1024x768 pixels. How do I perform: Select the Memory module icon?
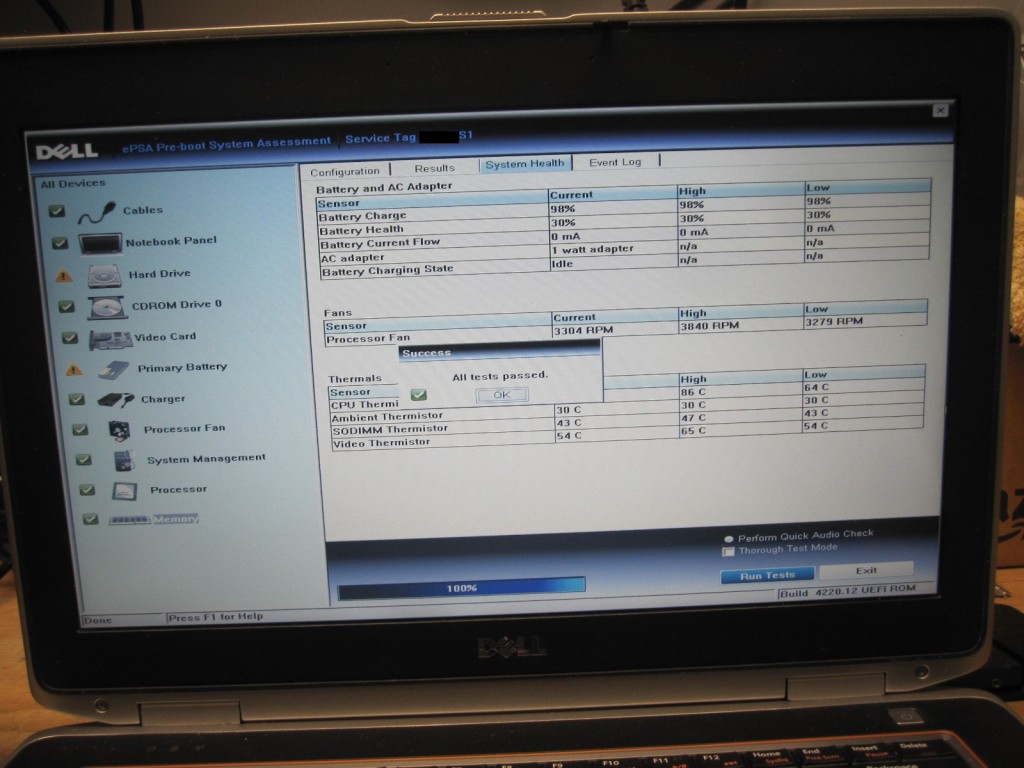130,520
